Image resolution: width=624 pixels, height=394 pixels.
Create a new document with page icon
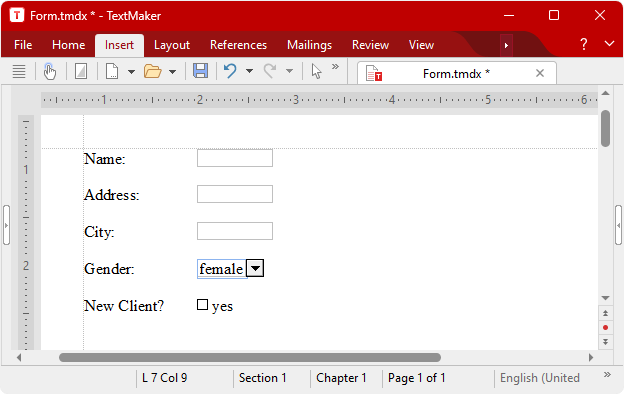[112, 72]
